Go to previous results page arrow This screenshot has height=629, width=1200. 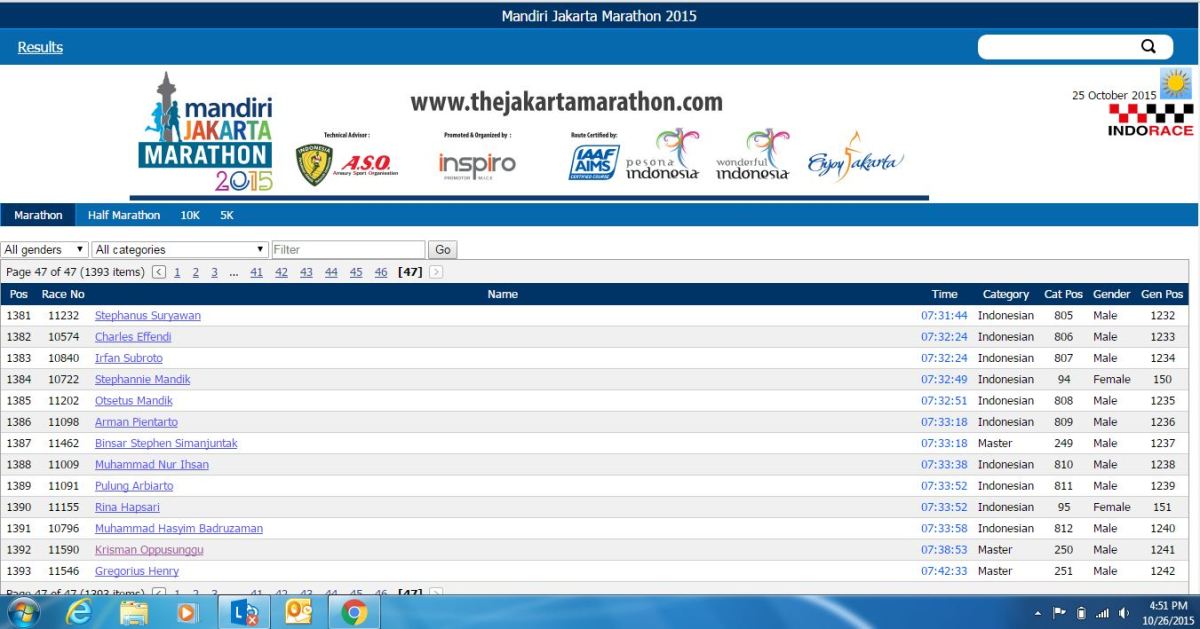[160, 272]
